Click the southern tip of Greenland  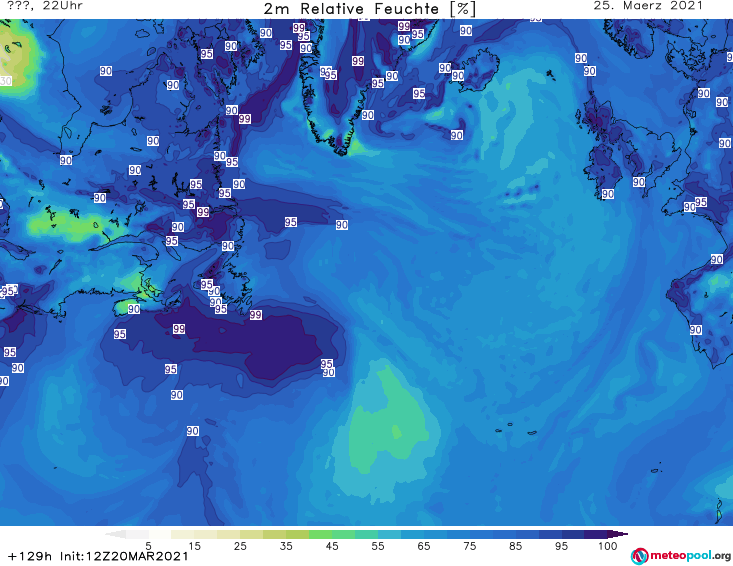point(342,149)
